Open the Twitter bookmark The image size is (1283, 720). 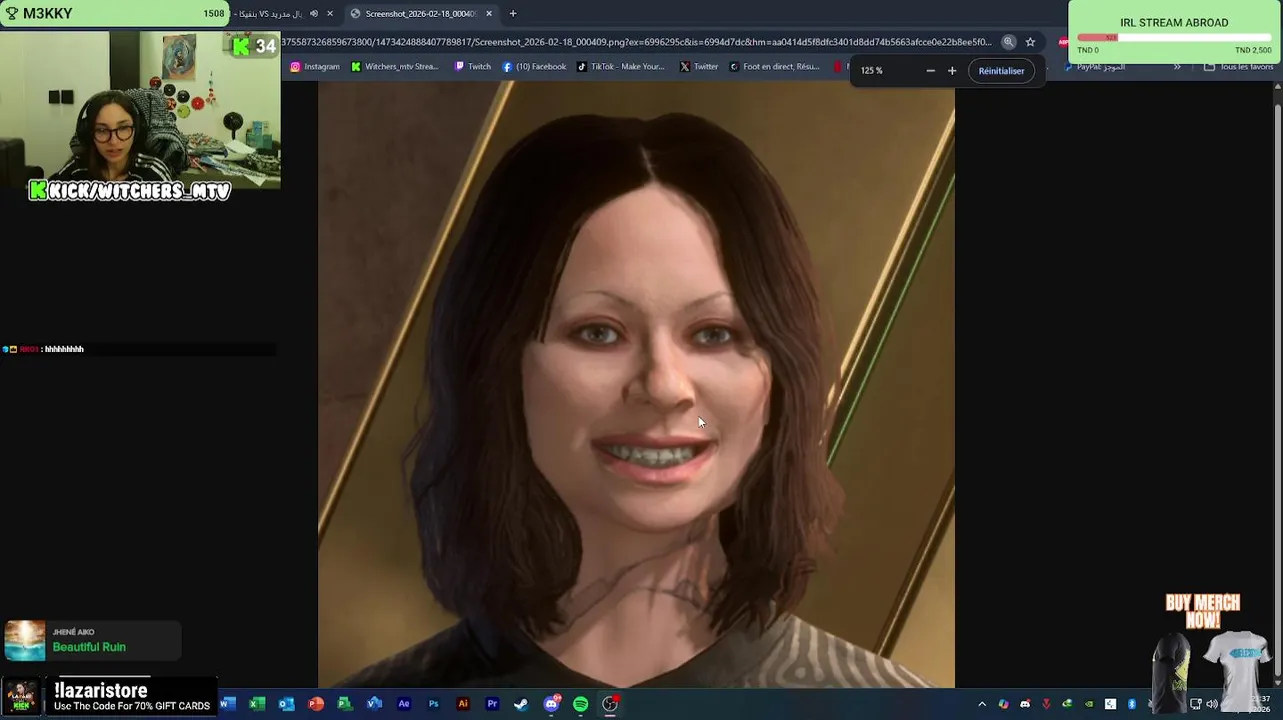[x=699, y=67]
